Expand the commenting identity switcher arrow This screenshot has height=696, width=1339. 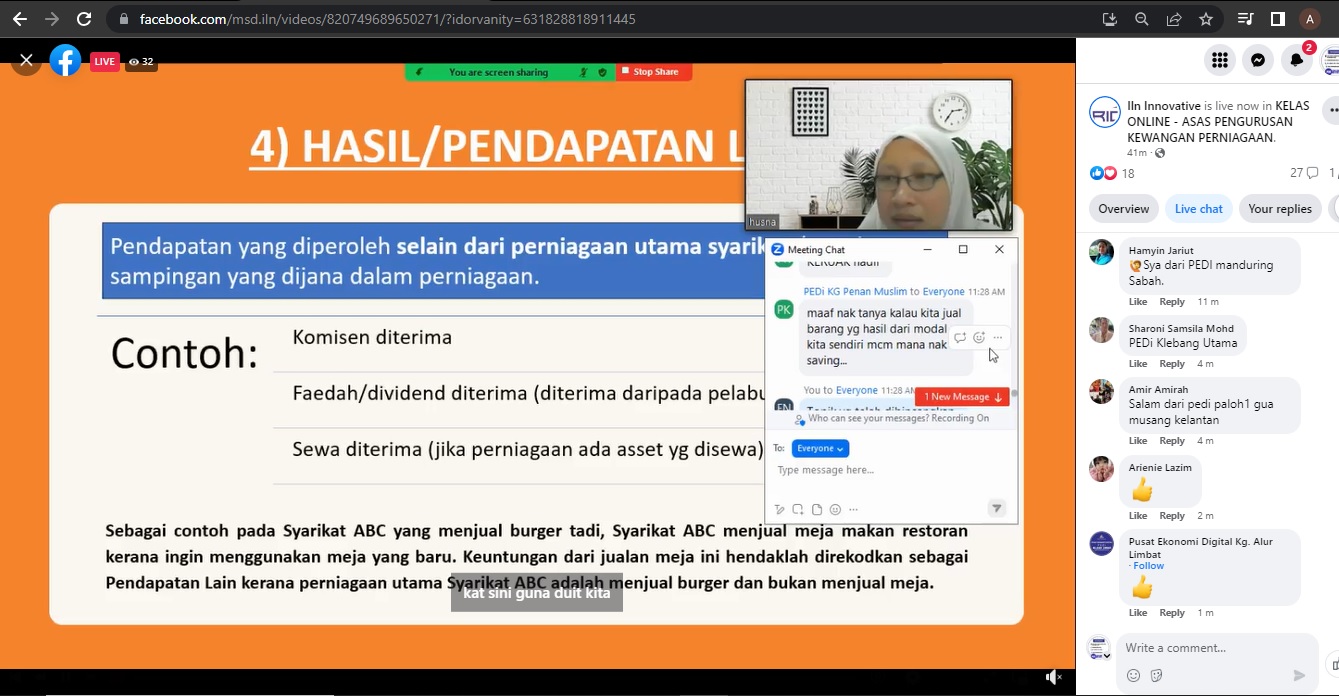(1107, 656)
